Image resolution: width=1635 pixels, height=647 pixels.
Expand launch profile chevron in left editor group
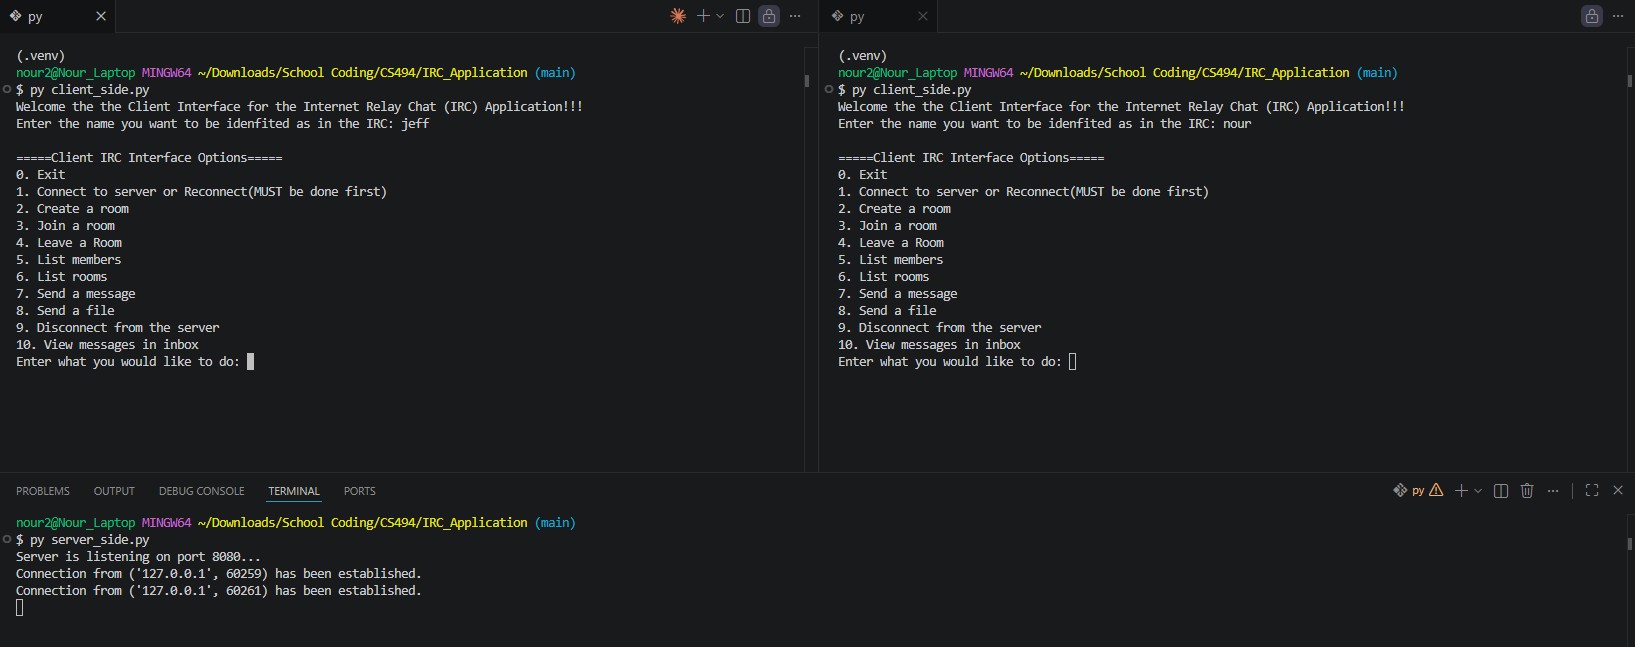(720, 16)
